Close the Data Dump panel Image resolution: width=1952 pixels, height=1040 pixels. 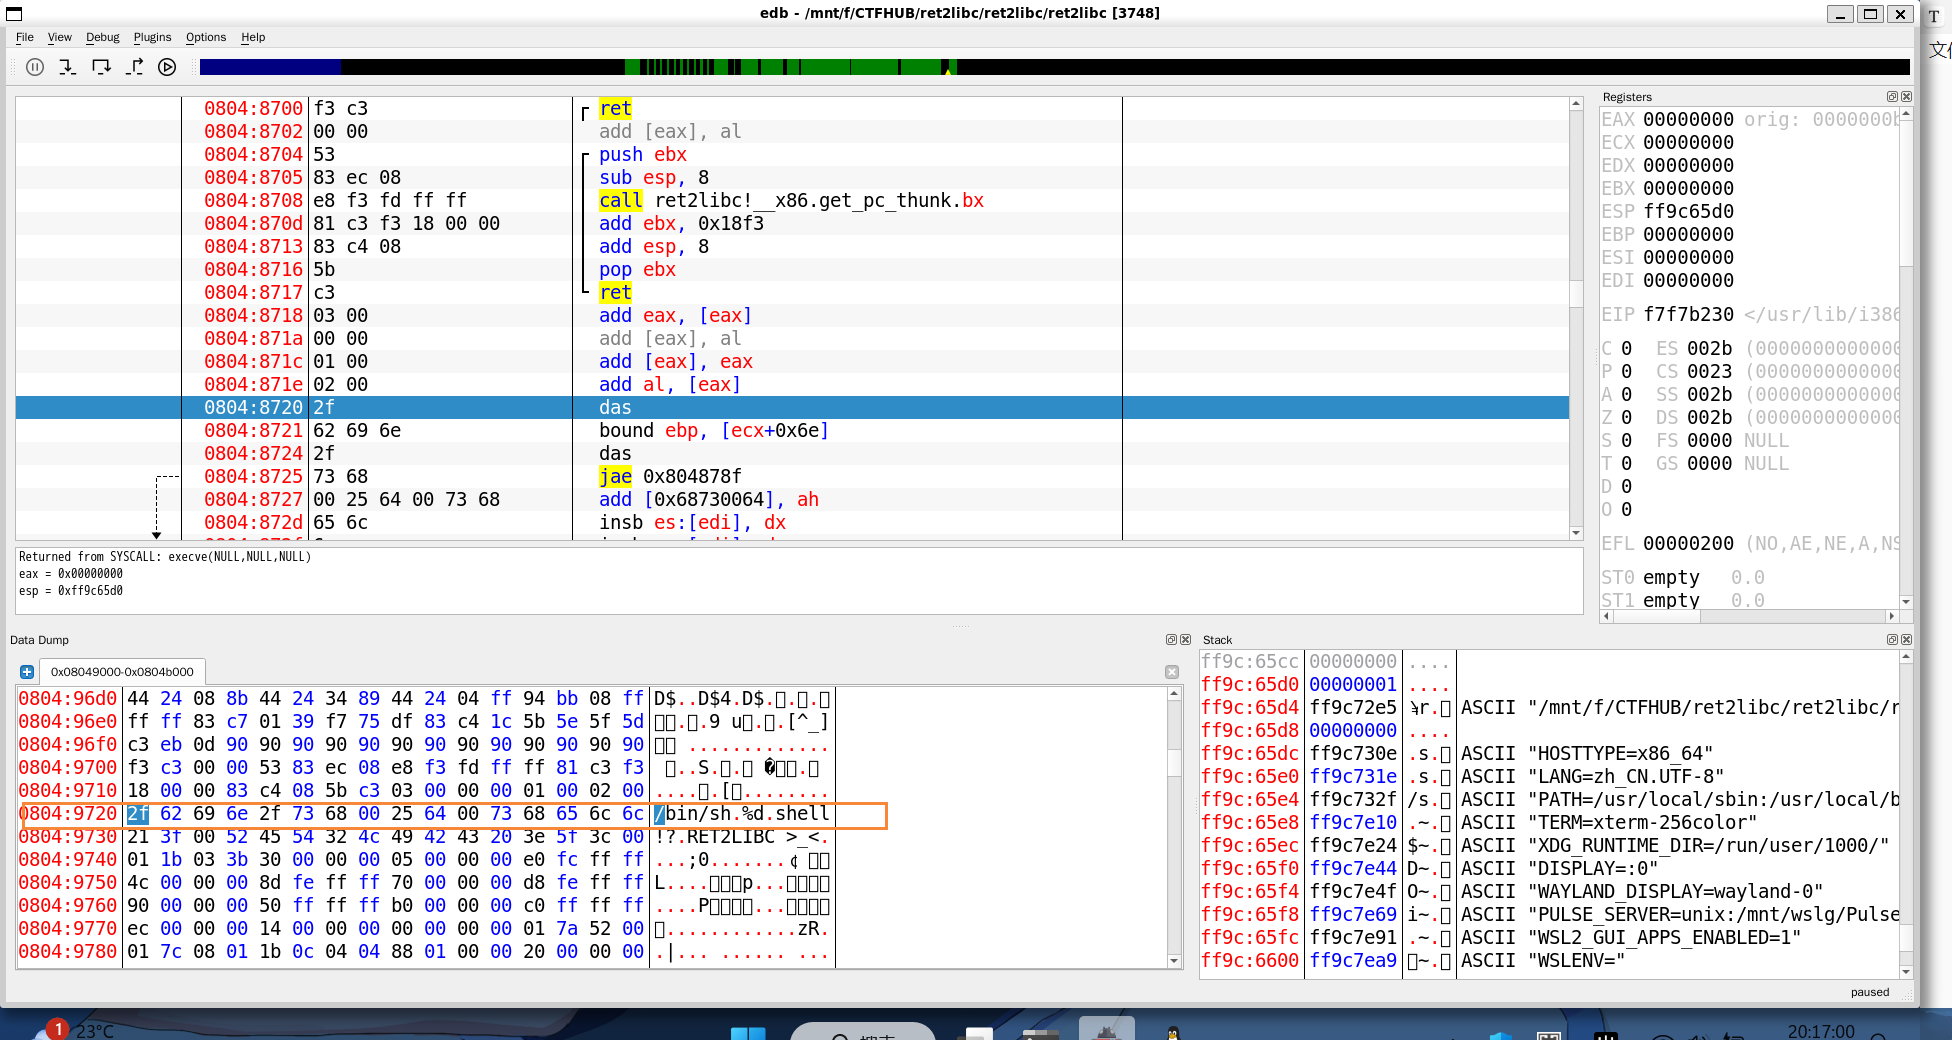(1185, 640)
